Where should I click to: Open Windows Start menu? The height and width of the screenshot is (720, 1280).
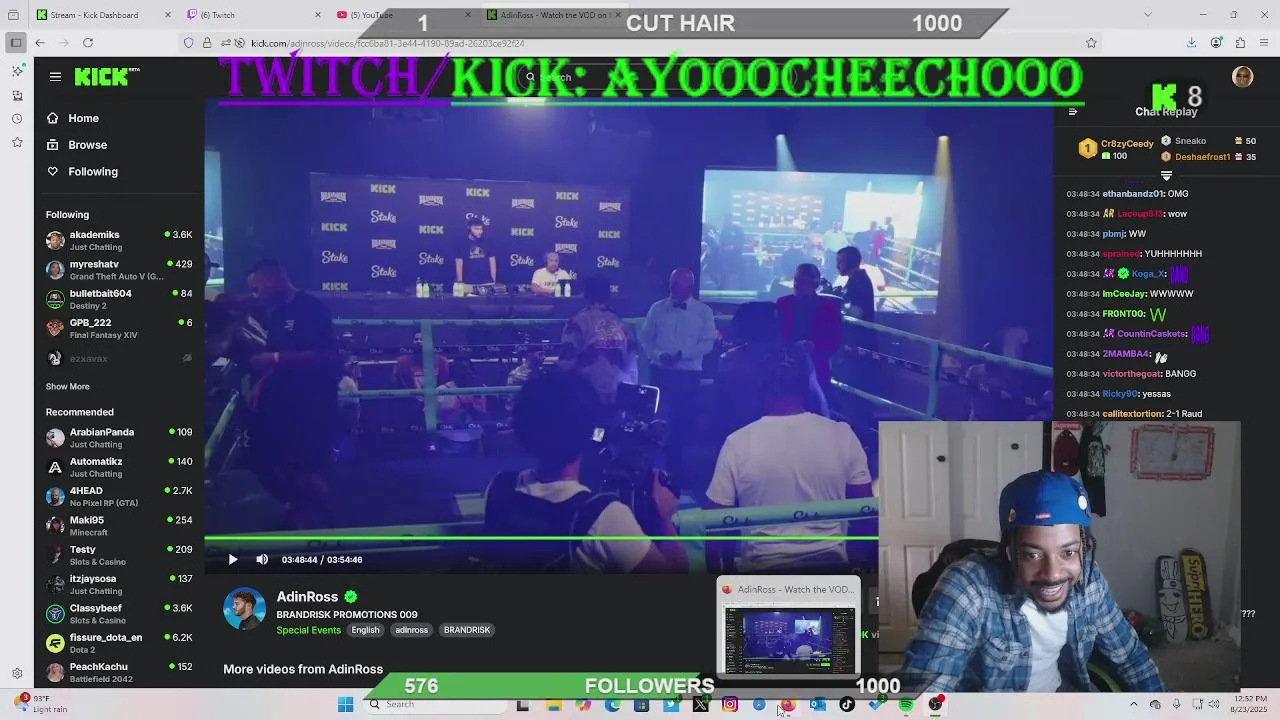(x=345, y=705)
